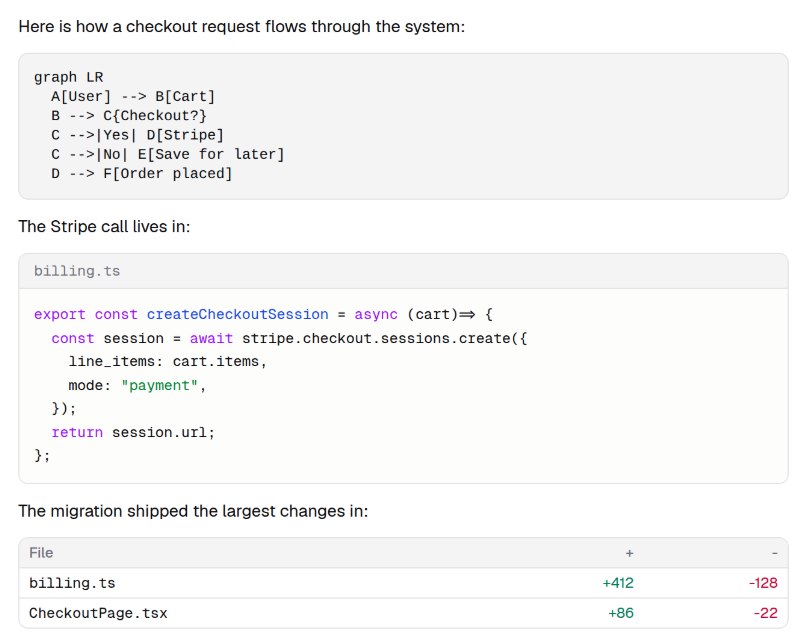Click the '-22' deletions cell
The width and height of the screenshot is (806, 637).
click(x=765, y=613)
